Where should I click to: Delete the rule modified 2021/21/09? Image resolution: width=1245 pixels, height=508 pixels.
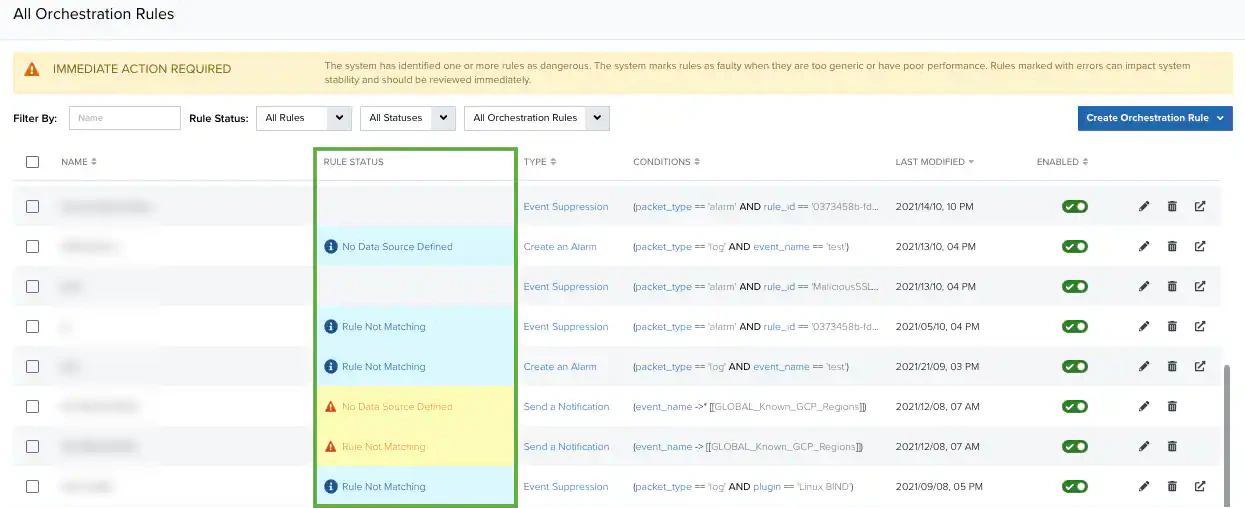click(x=1172, y=367)
